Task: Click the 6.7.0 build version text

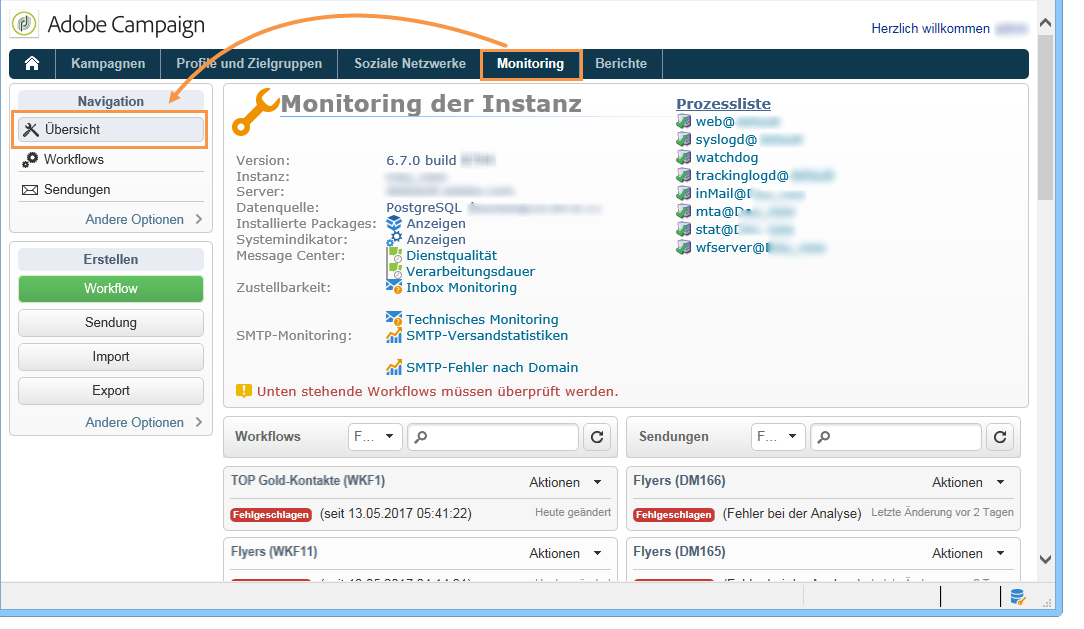Action: [421, 160]
